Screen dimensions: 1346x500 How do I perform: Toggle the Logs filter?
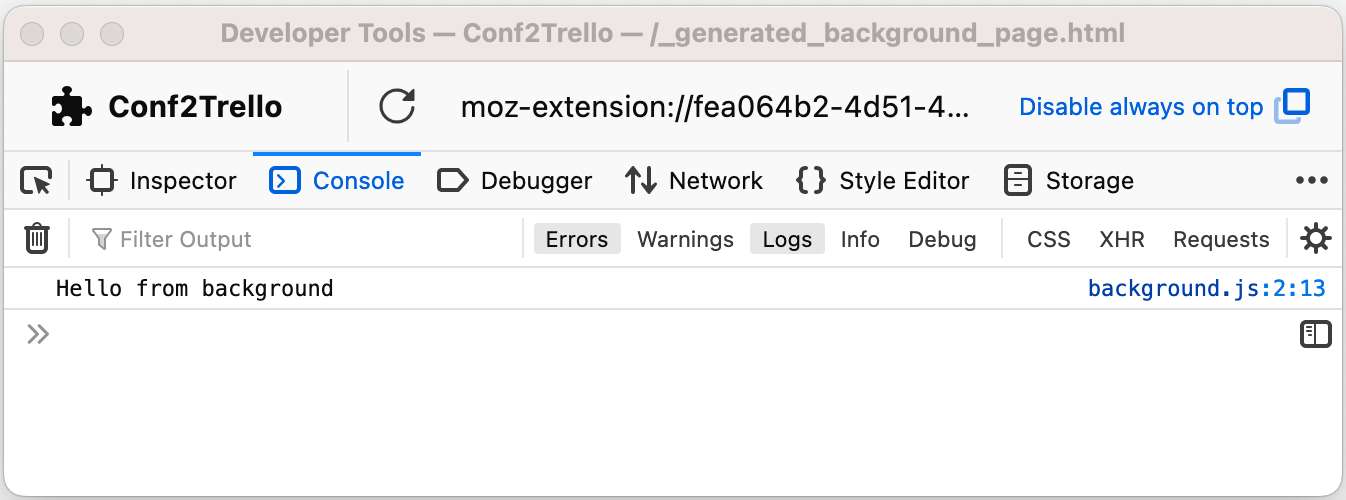click(x=787, y=239)
